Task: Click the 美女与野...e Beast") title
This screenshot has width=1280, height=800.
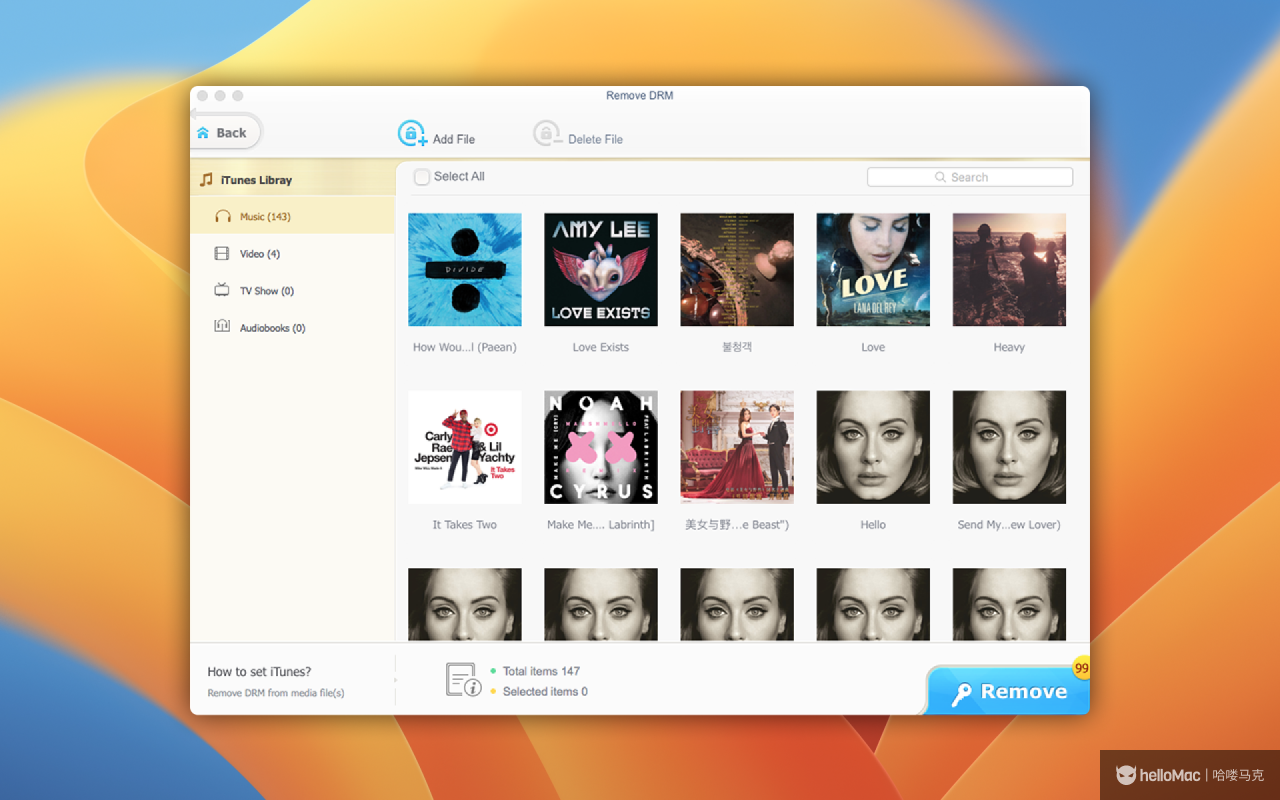Action: 737,524
